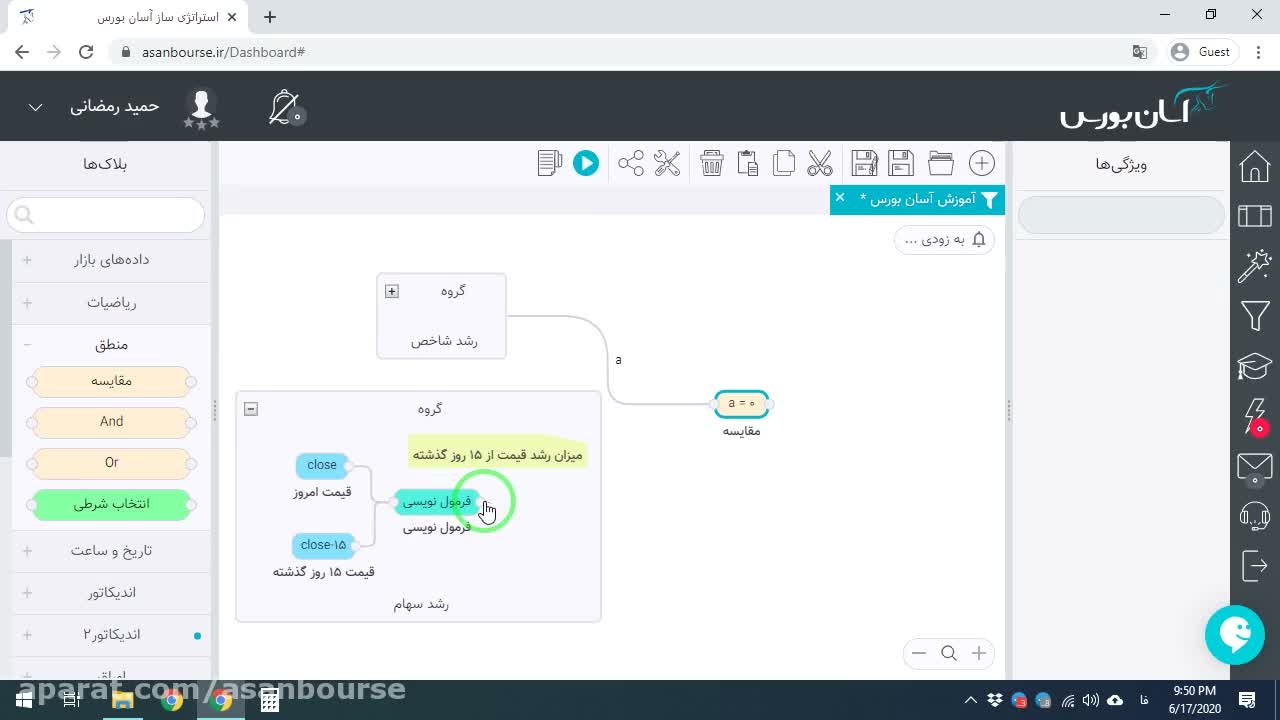
Task: Click the save-as floppy with pencil icon
Action: (864, 163)
